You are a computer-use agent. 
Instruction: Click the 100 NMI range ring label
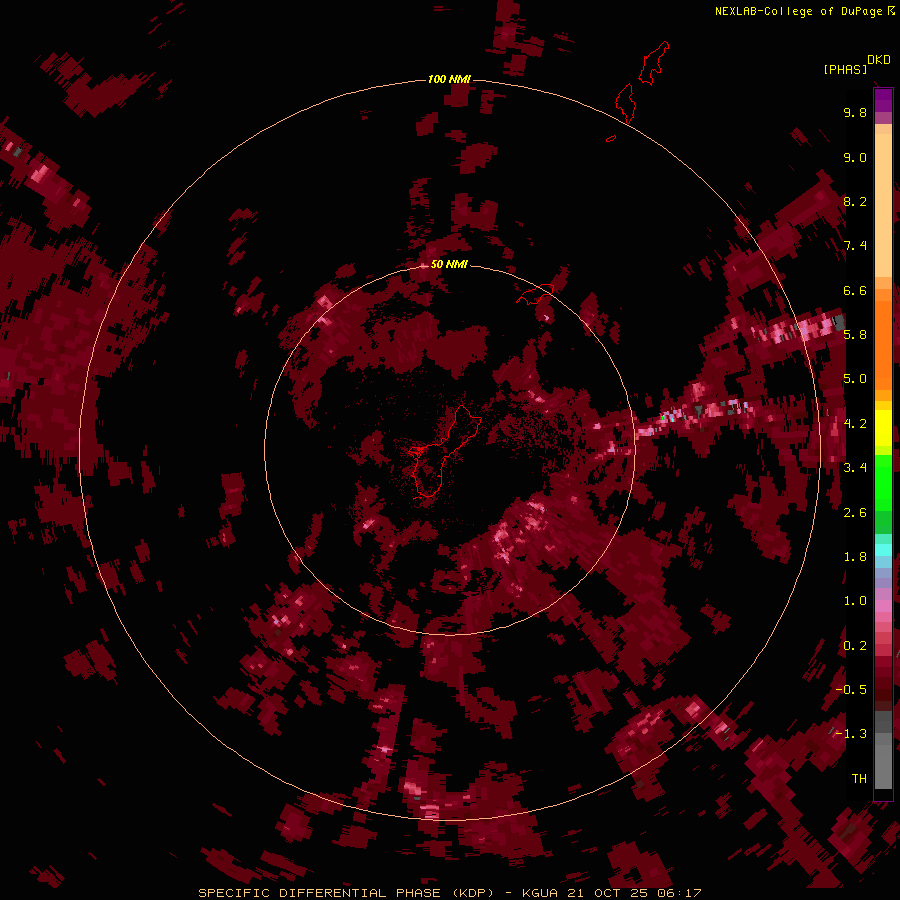tap(449, 79)
